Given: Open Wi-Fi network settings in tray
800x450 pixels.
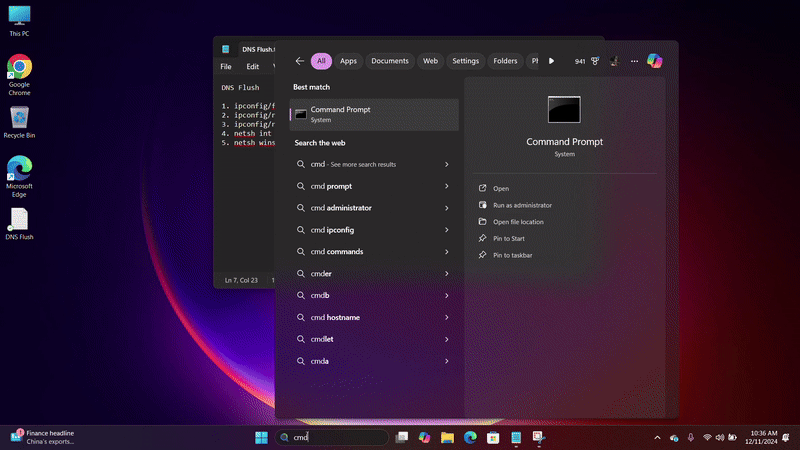Looking at the screenshot, I should coord(707,438).
